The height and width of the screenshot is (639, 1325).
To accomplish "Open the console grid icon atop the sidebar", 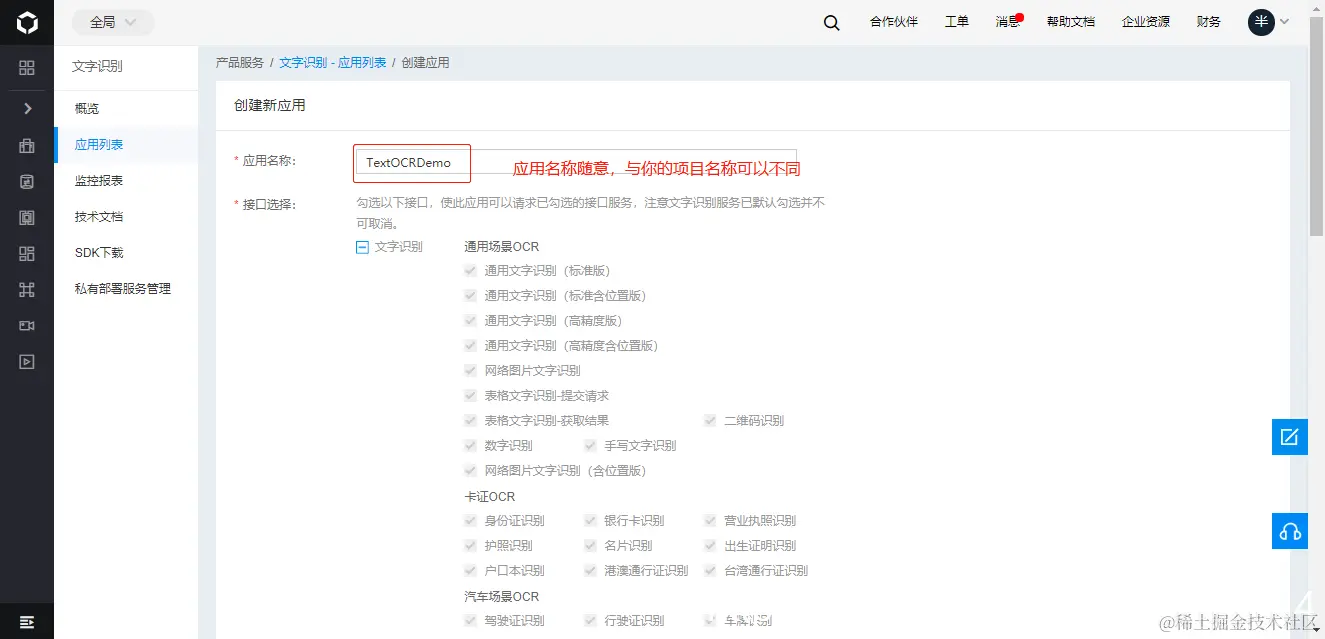I will [x=26, y=68].
